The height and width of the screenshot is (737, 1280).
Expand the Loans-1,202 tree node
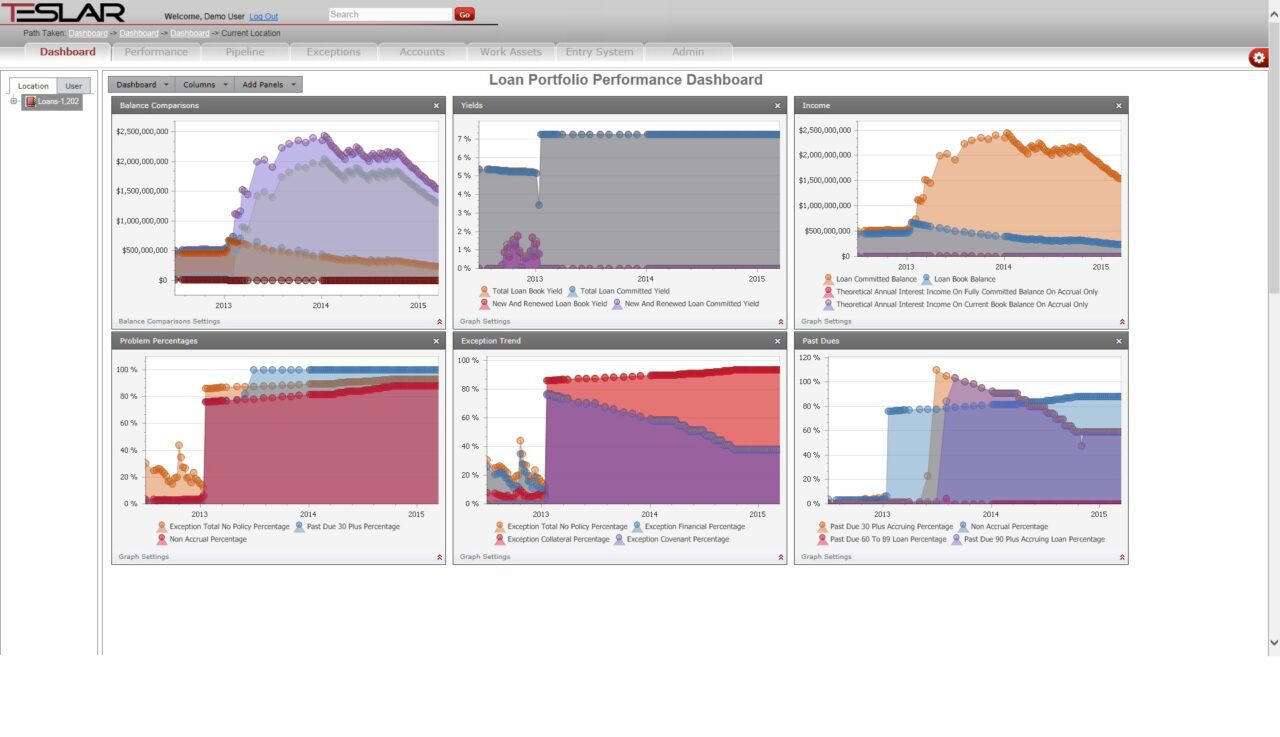coord(14,101)
